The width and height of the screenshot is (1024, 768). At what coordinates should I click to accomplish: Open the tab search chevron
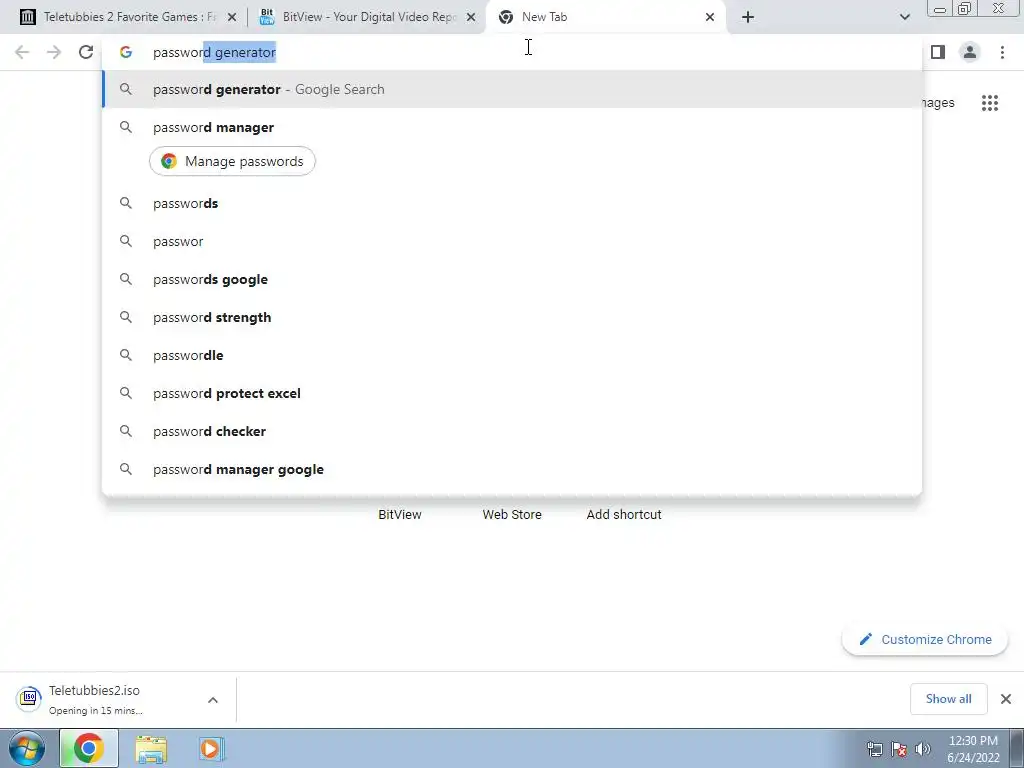(904, 17)
